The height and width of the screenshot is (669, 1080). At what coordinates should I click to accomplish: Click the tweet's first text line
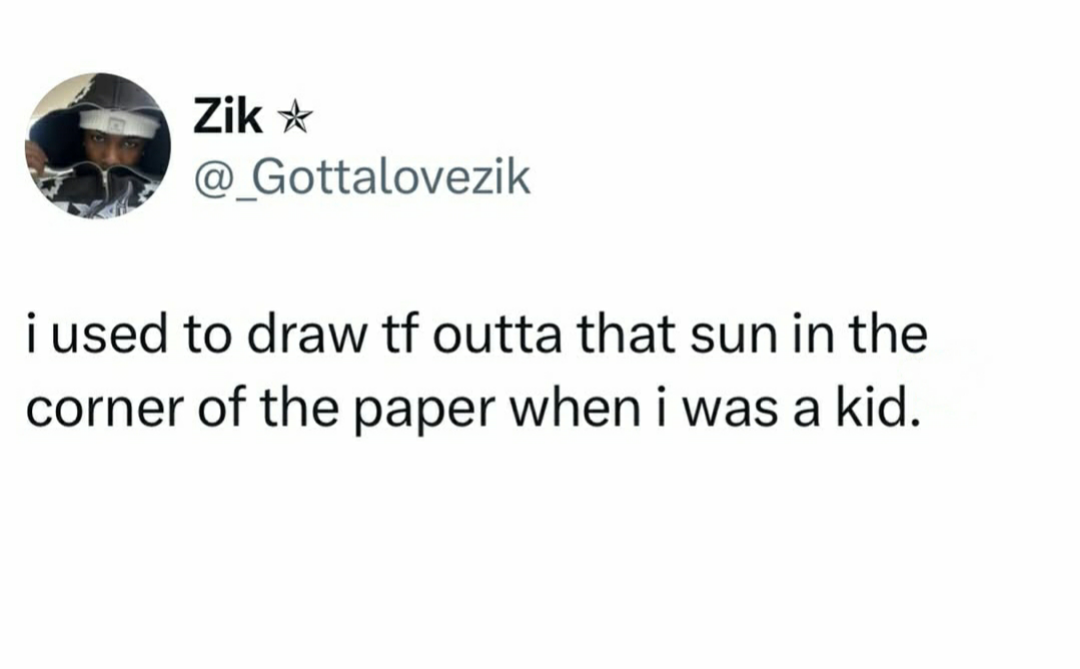click(x=476, y=337)
